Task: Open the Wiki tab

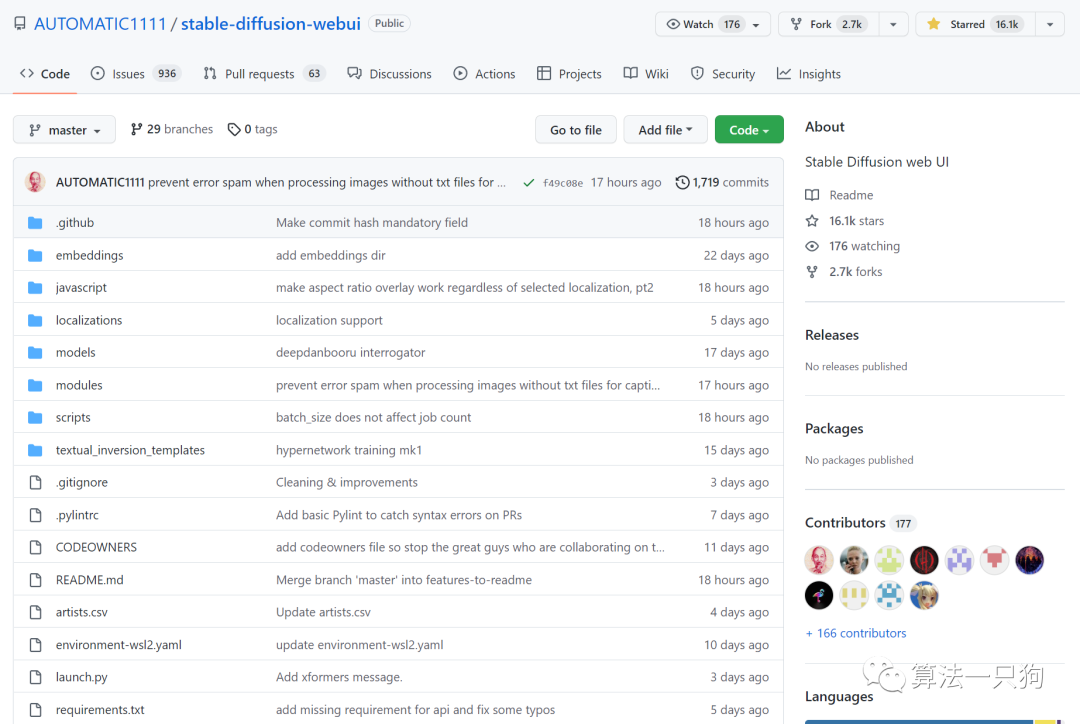Action: 646,74
